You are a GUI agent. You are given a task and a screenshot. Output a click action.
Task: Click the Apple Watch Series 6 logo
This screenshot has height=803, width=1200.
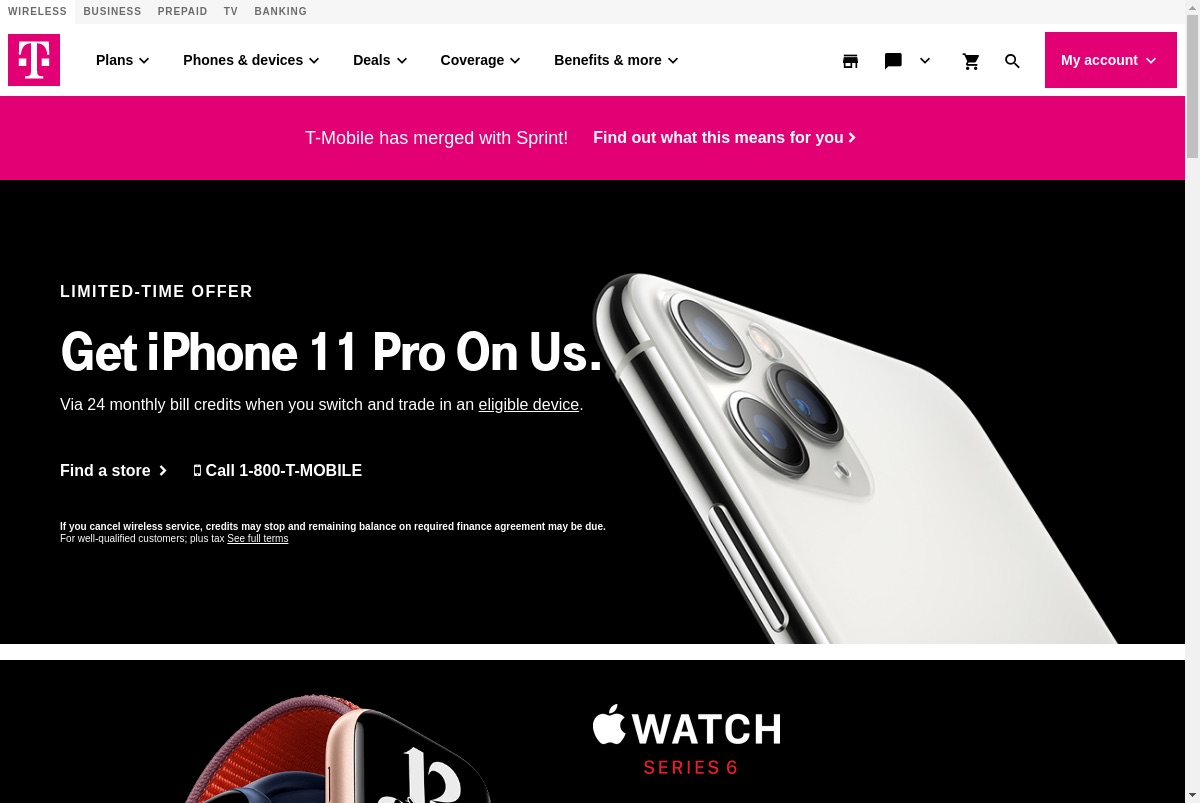pyautogui.click(x=686, y=740)
